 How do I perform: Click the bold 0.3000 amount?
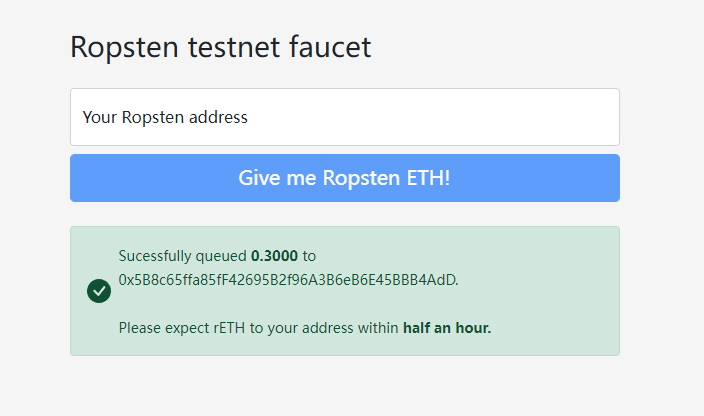pos(274,256)
